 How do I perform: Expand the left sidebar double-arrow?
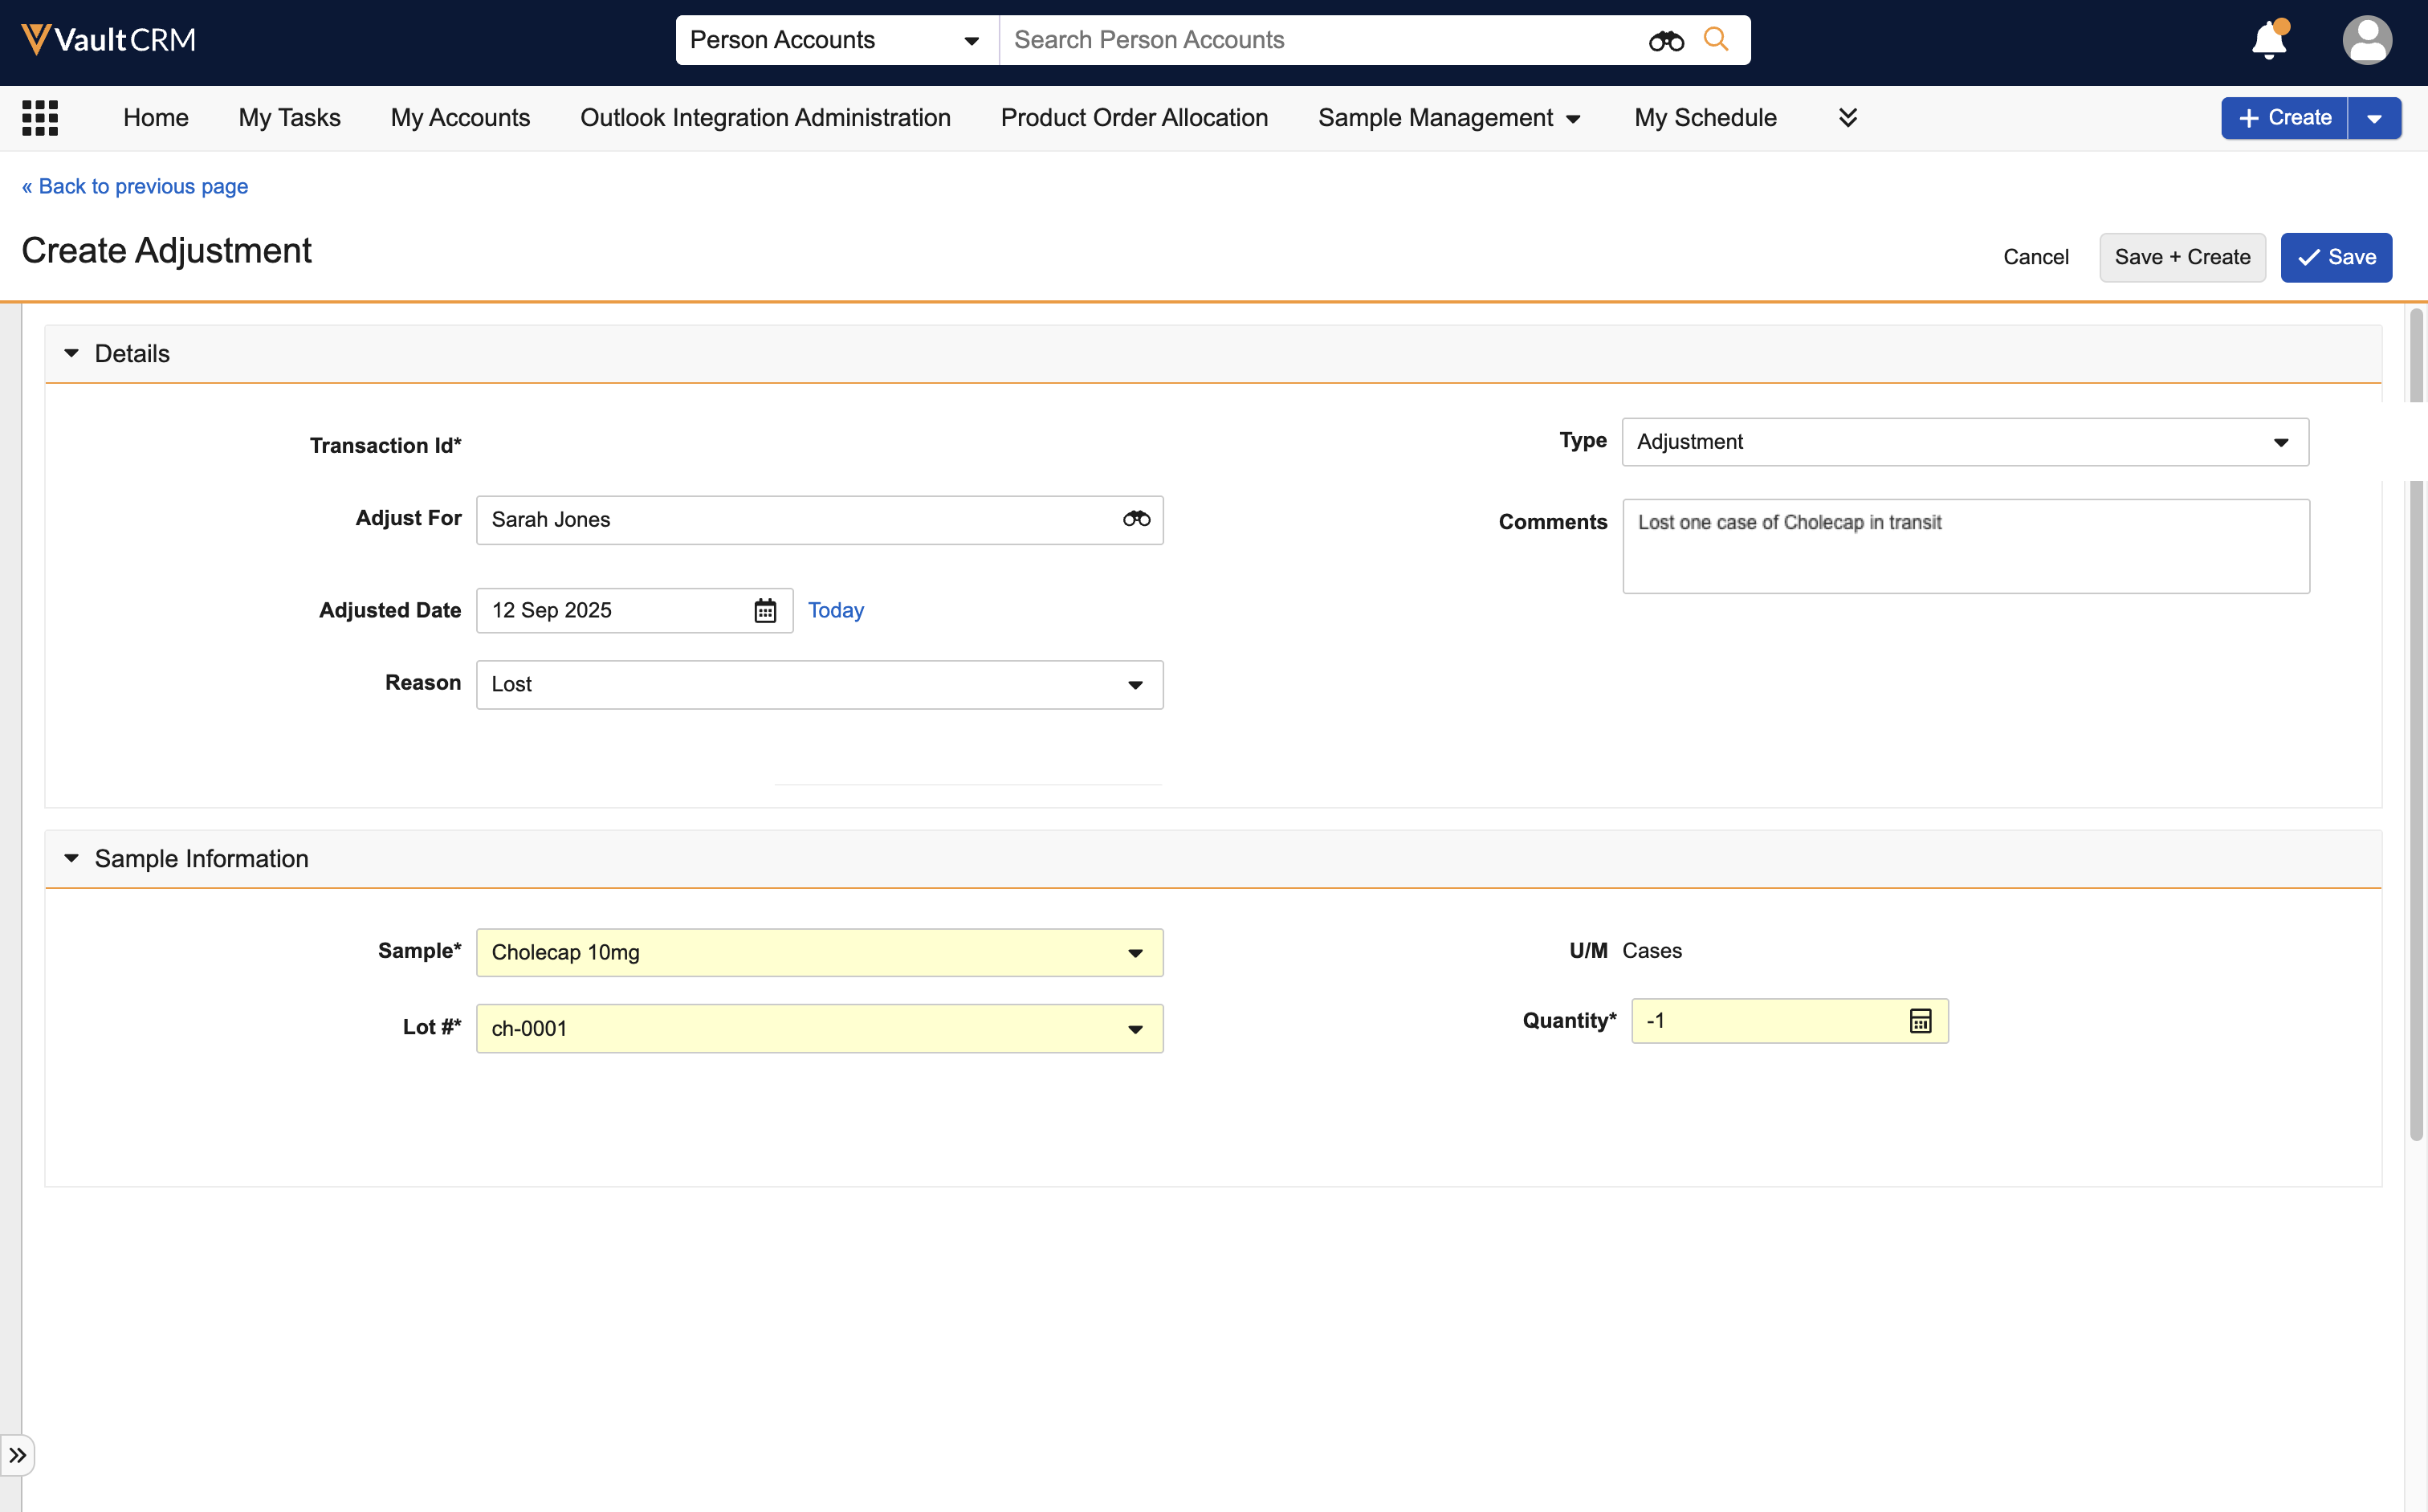pyautogui.click(x=18, y=1455)
